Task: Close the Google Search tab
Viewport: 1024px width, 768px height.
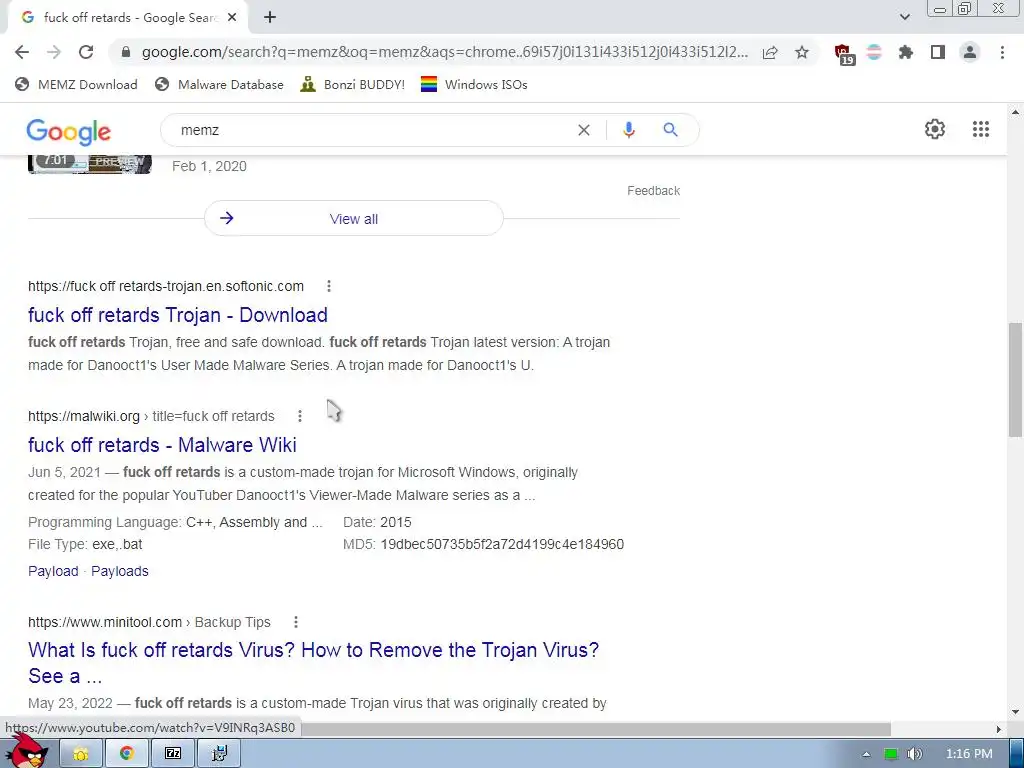Action: click(x=232, y=18)
